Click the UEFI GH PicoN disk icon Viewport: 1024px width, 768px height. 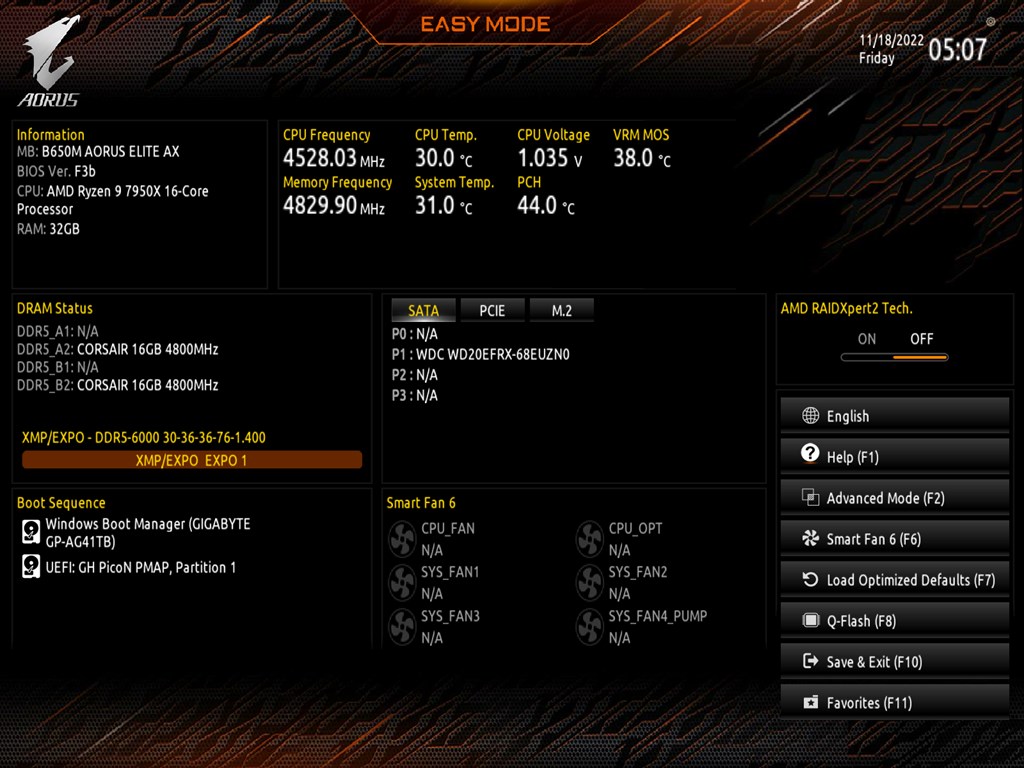point(31,566)
